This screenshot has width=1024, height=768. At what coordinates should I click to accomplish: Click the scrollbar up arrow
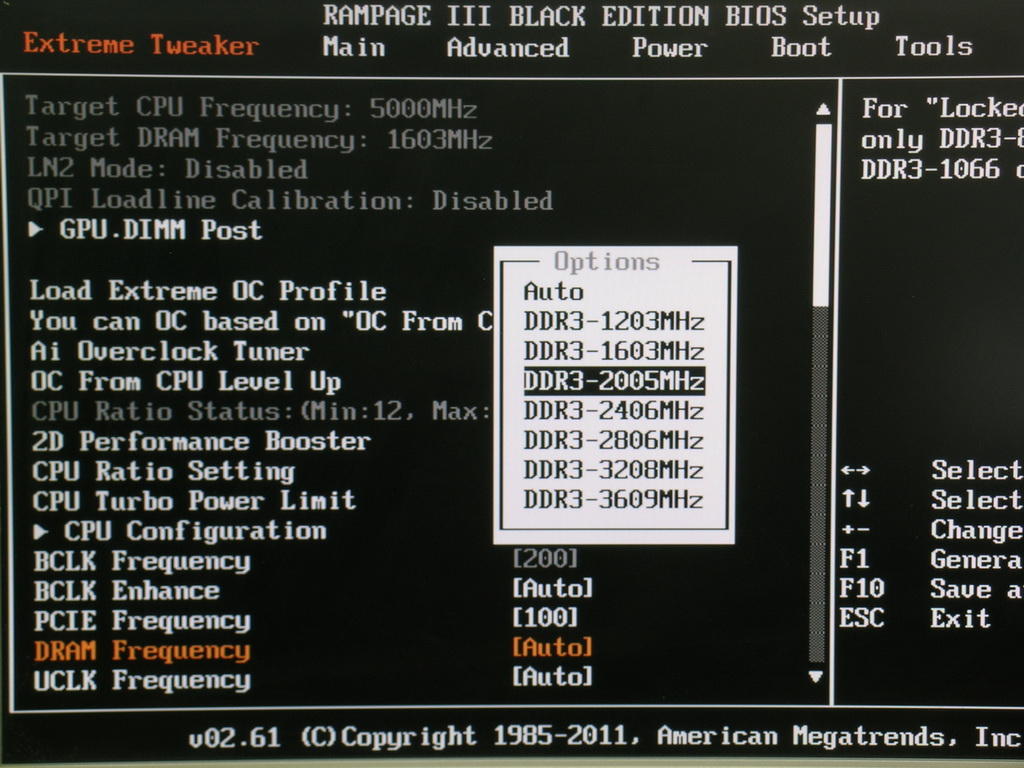pyautogui.click(x=823, y=110)
